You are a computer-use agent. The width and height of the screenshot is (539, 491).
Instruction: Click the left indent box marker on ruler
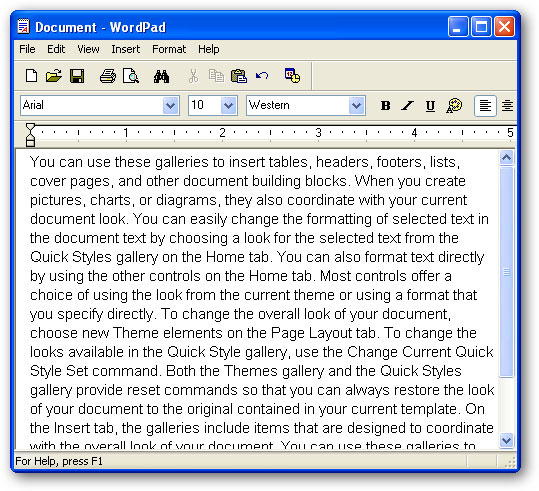[30, 143]
